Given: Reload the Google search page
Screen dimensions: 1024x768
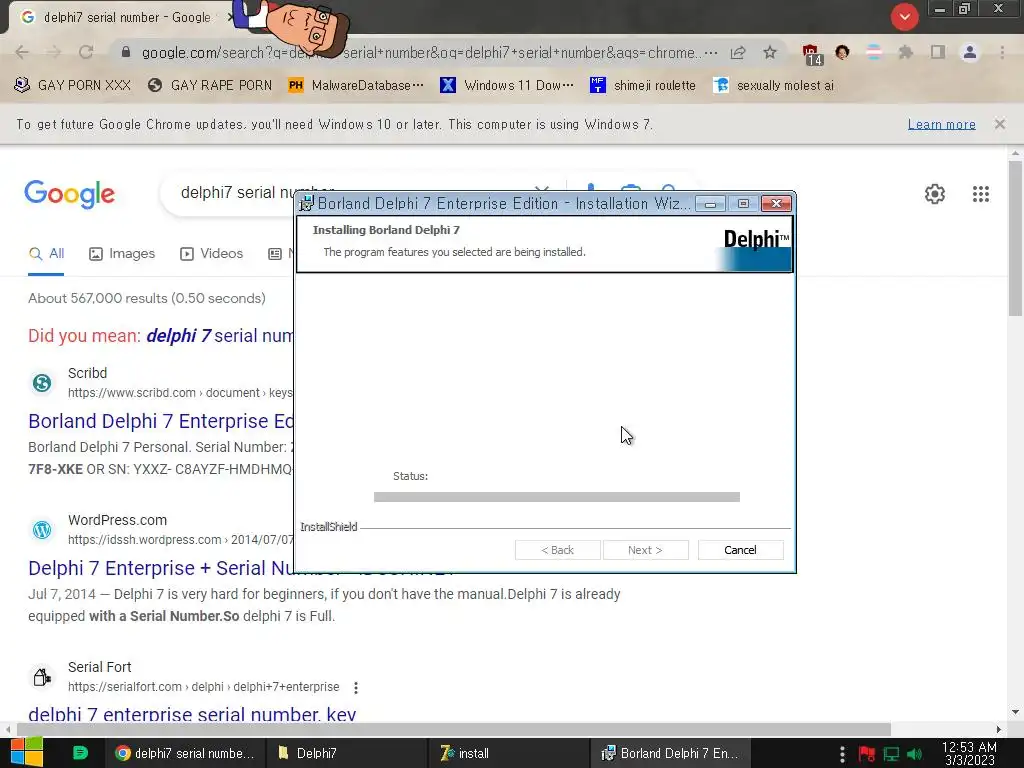Looking at the screenshot, I should (x=86, y=52).
